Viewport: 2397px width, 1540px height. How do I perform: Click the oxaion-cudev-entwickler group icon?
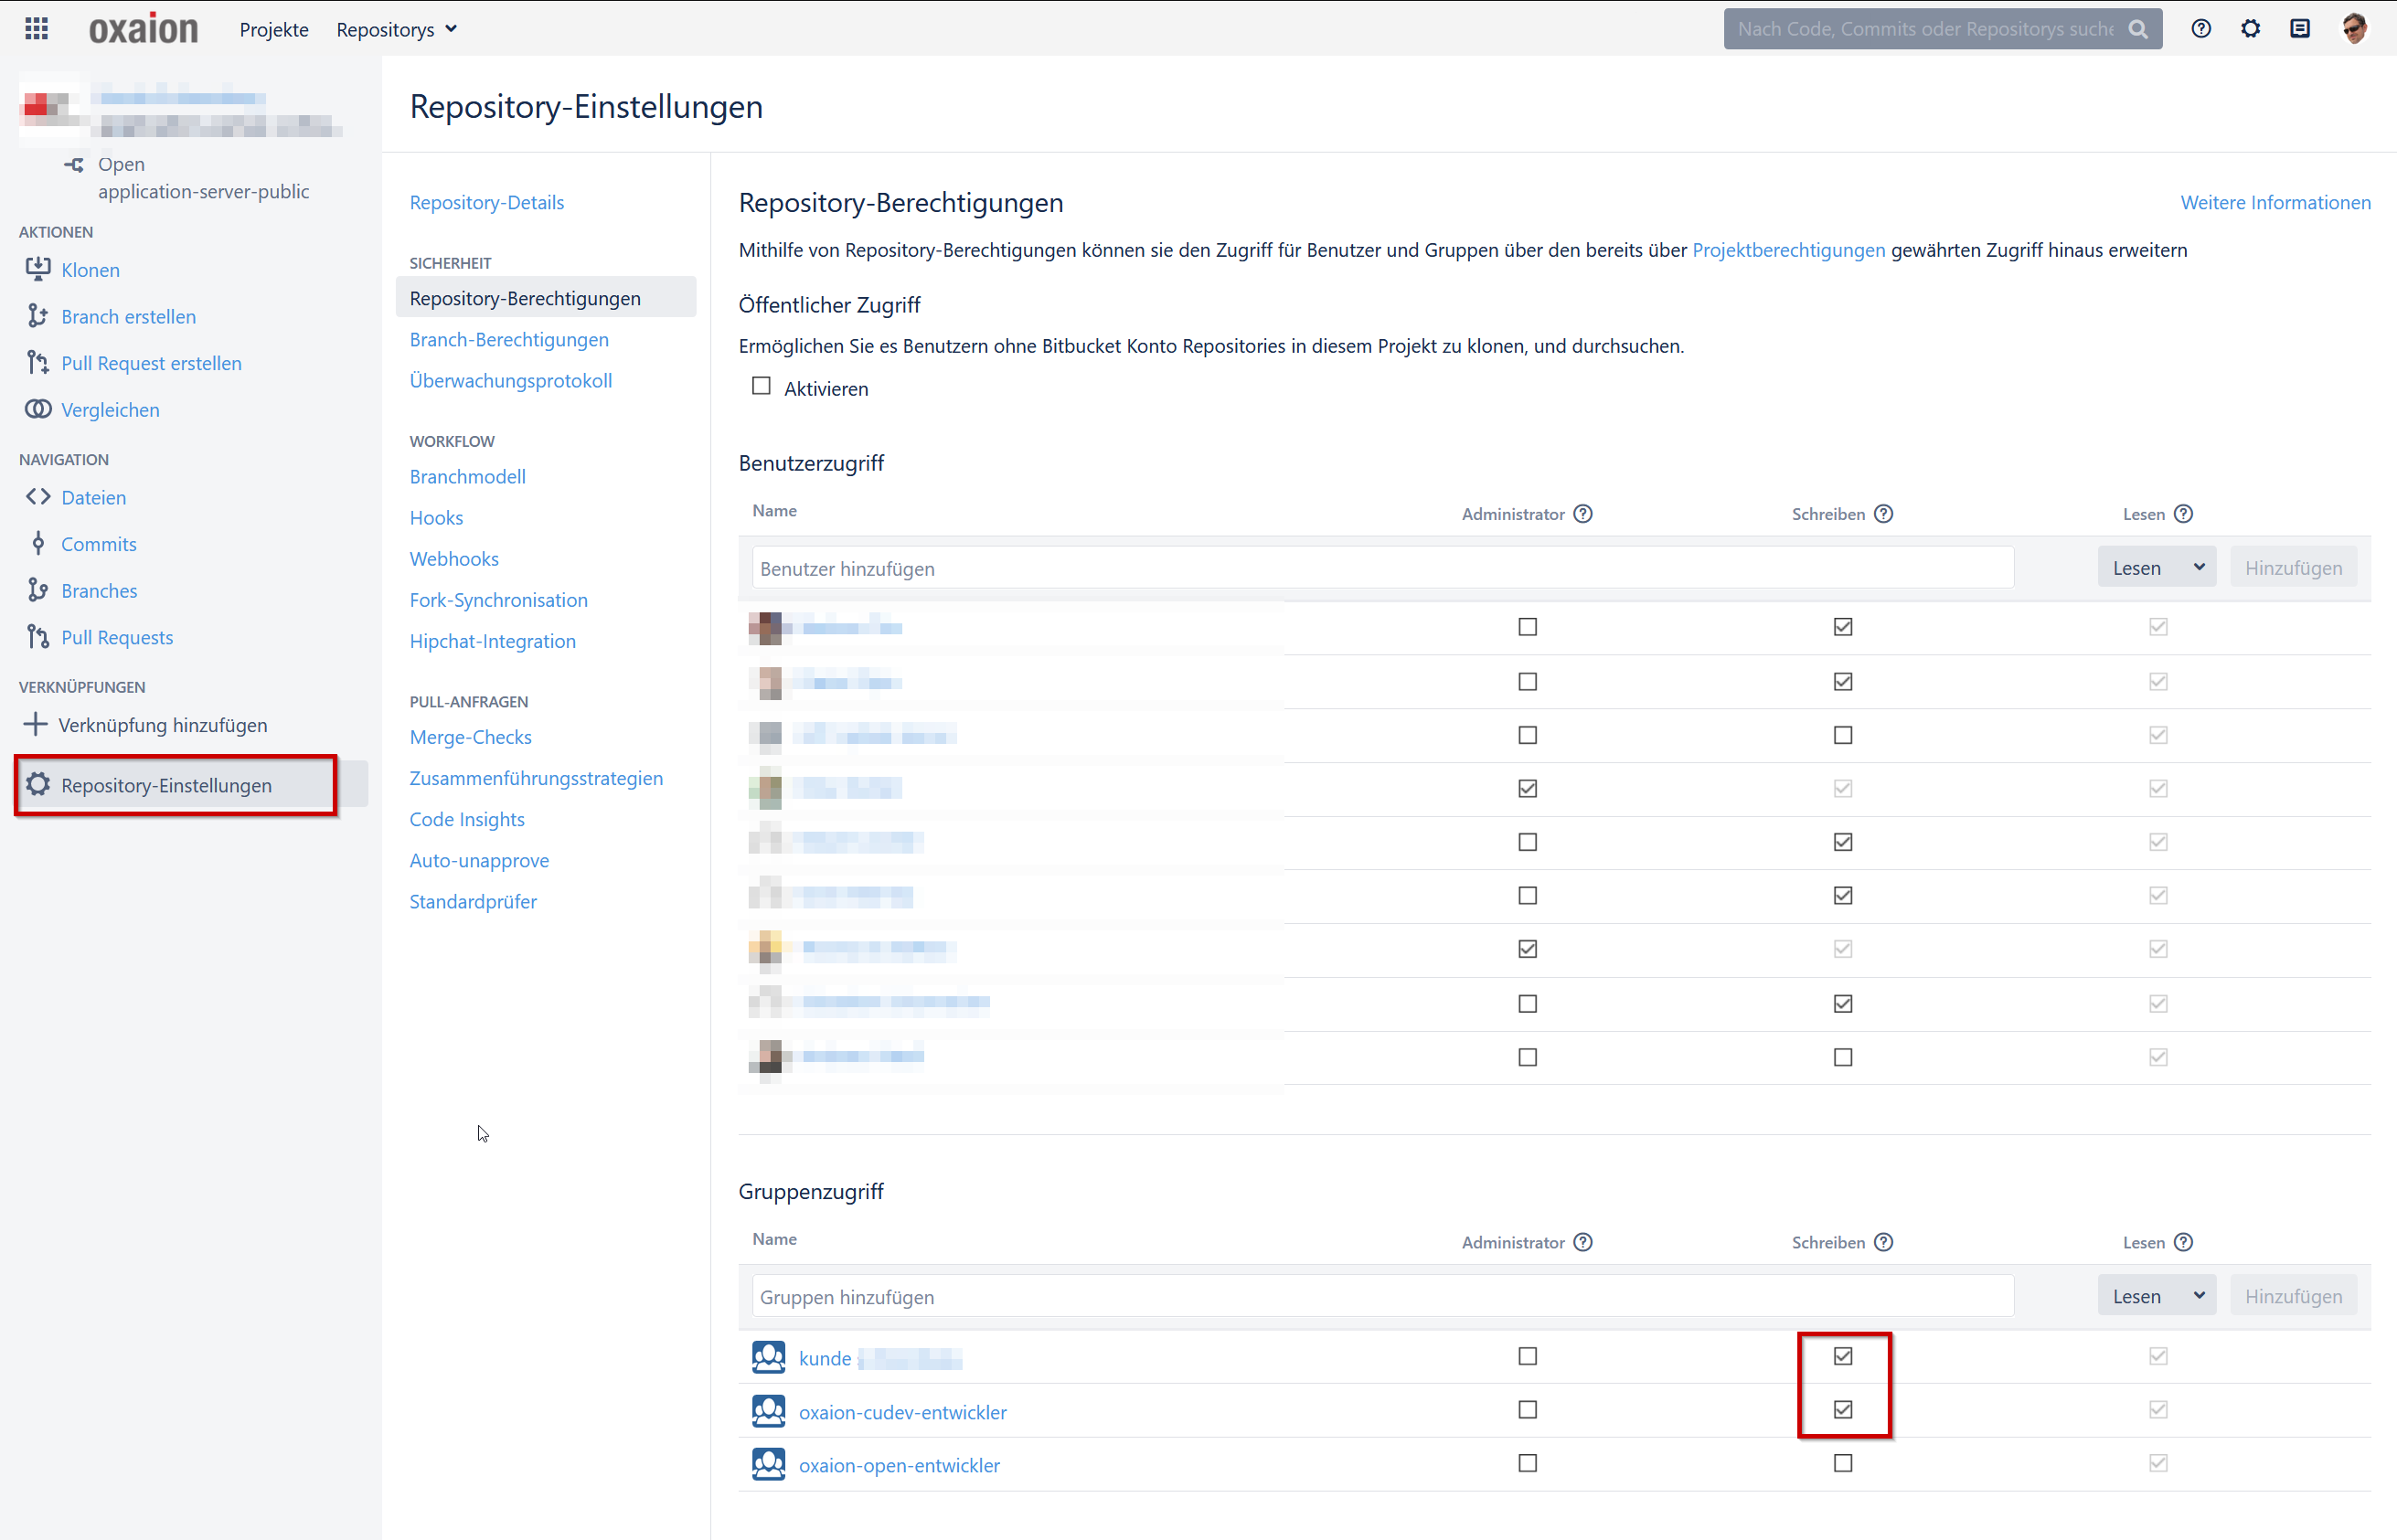(768, 1411)
